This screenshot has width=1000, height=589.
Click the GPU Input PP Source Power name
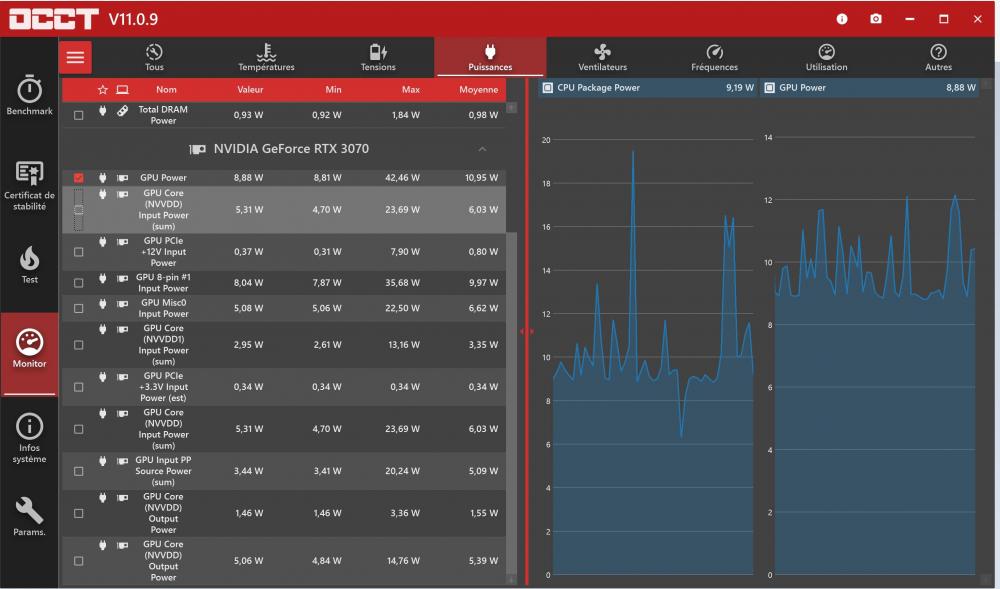coord(163,471)
